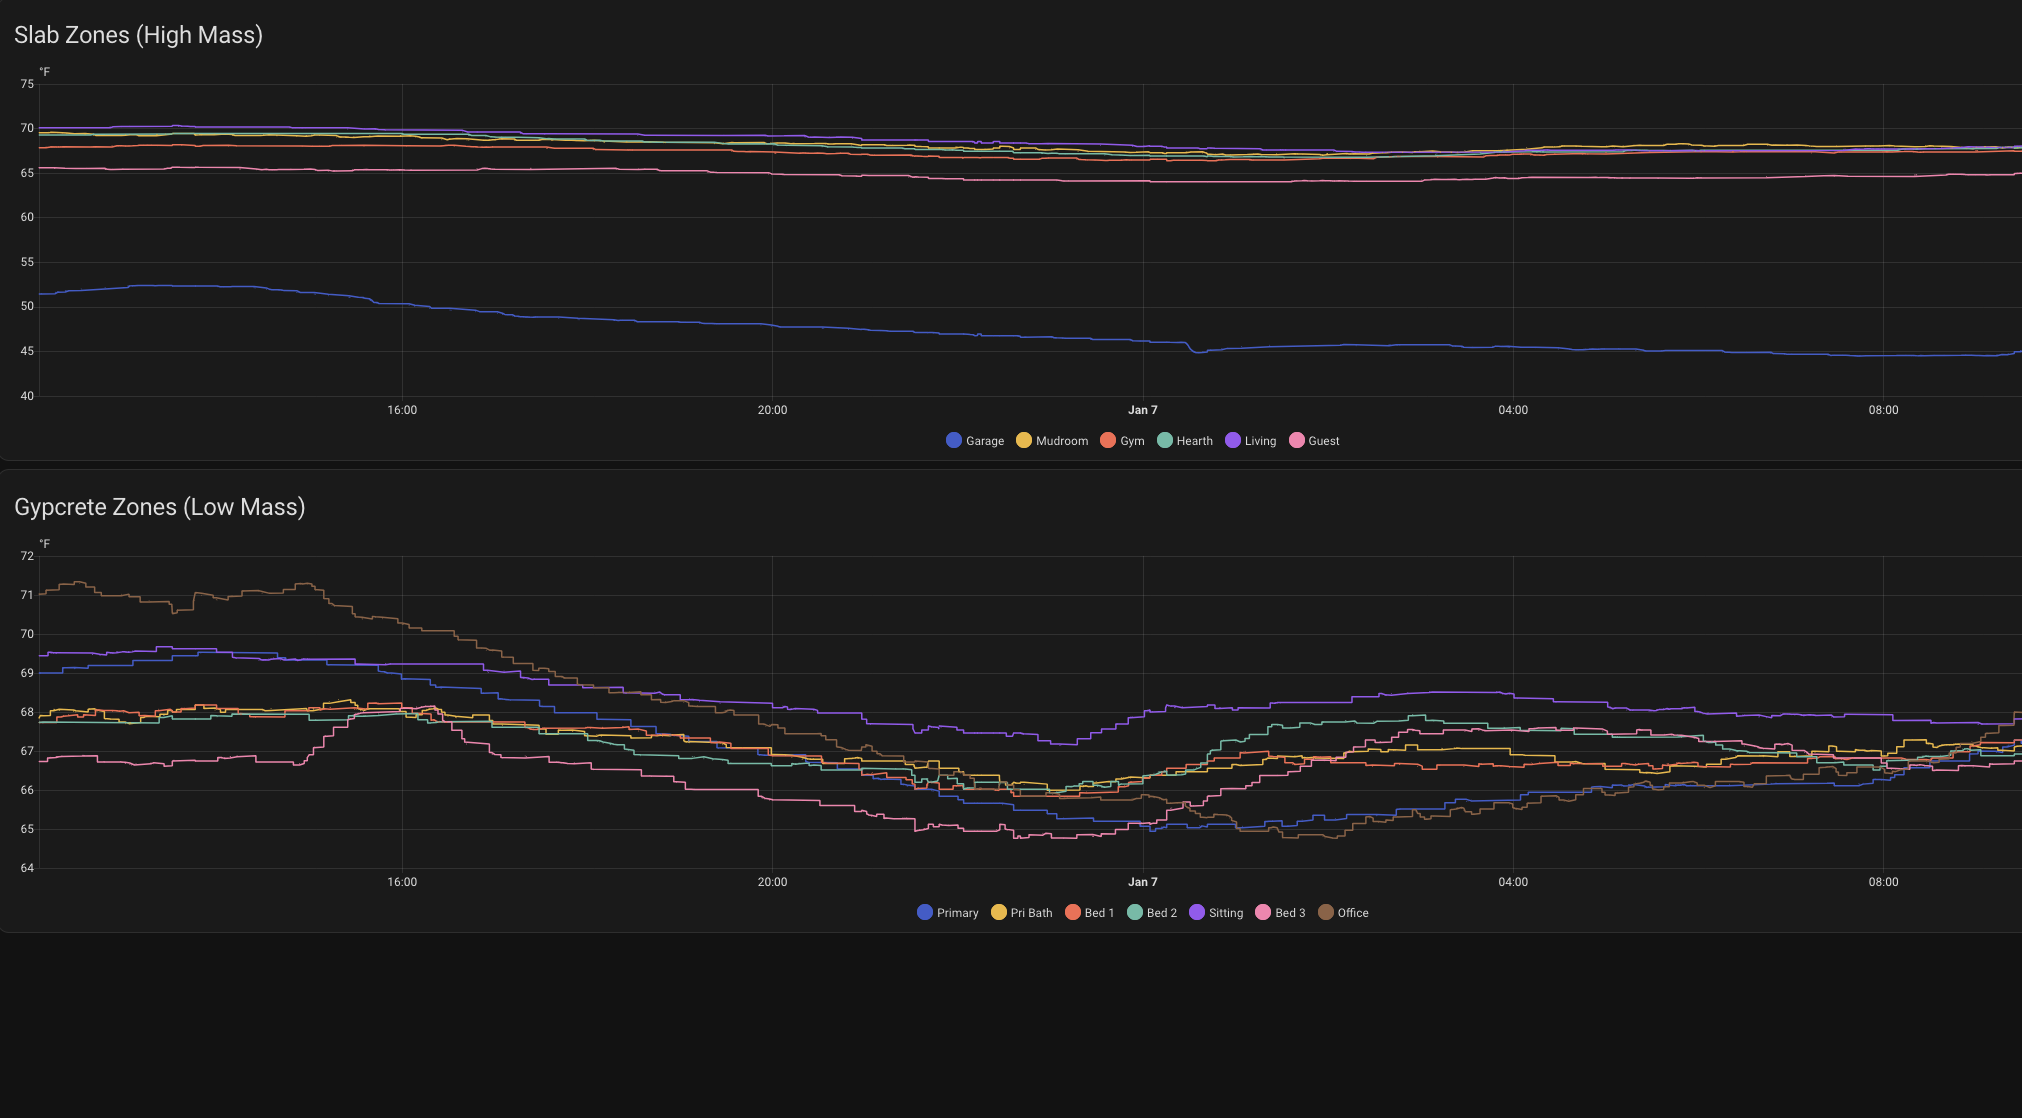Toggle the Guest series visibility
Viewport: 2022px width, 1118px height.
[x=1323, y=440]
